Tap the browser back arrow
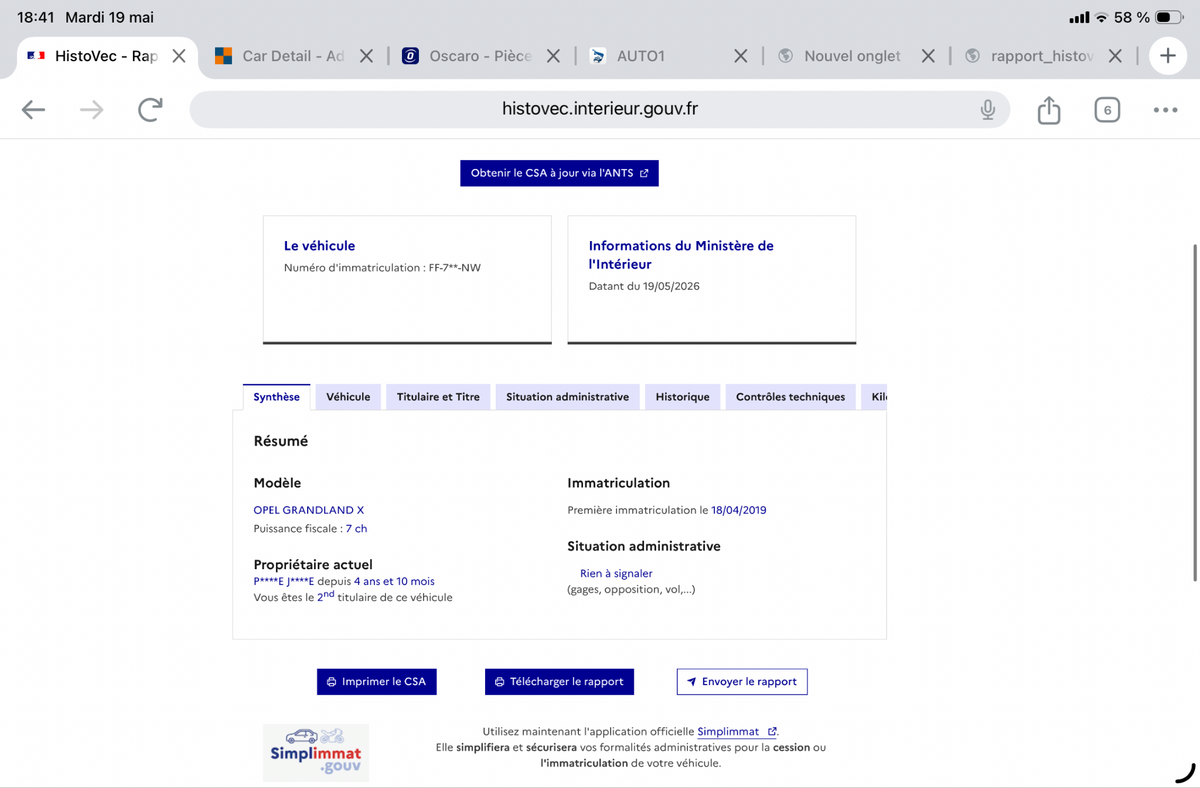The image size is (1200, 788). pos(34,110)
